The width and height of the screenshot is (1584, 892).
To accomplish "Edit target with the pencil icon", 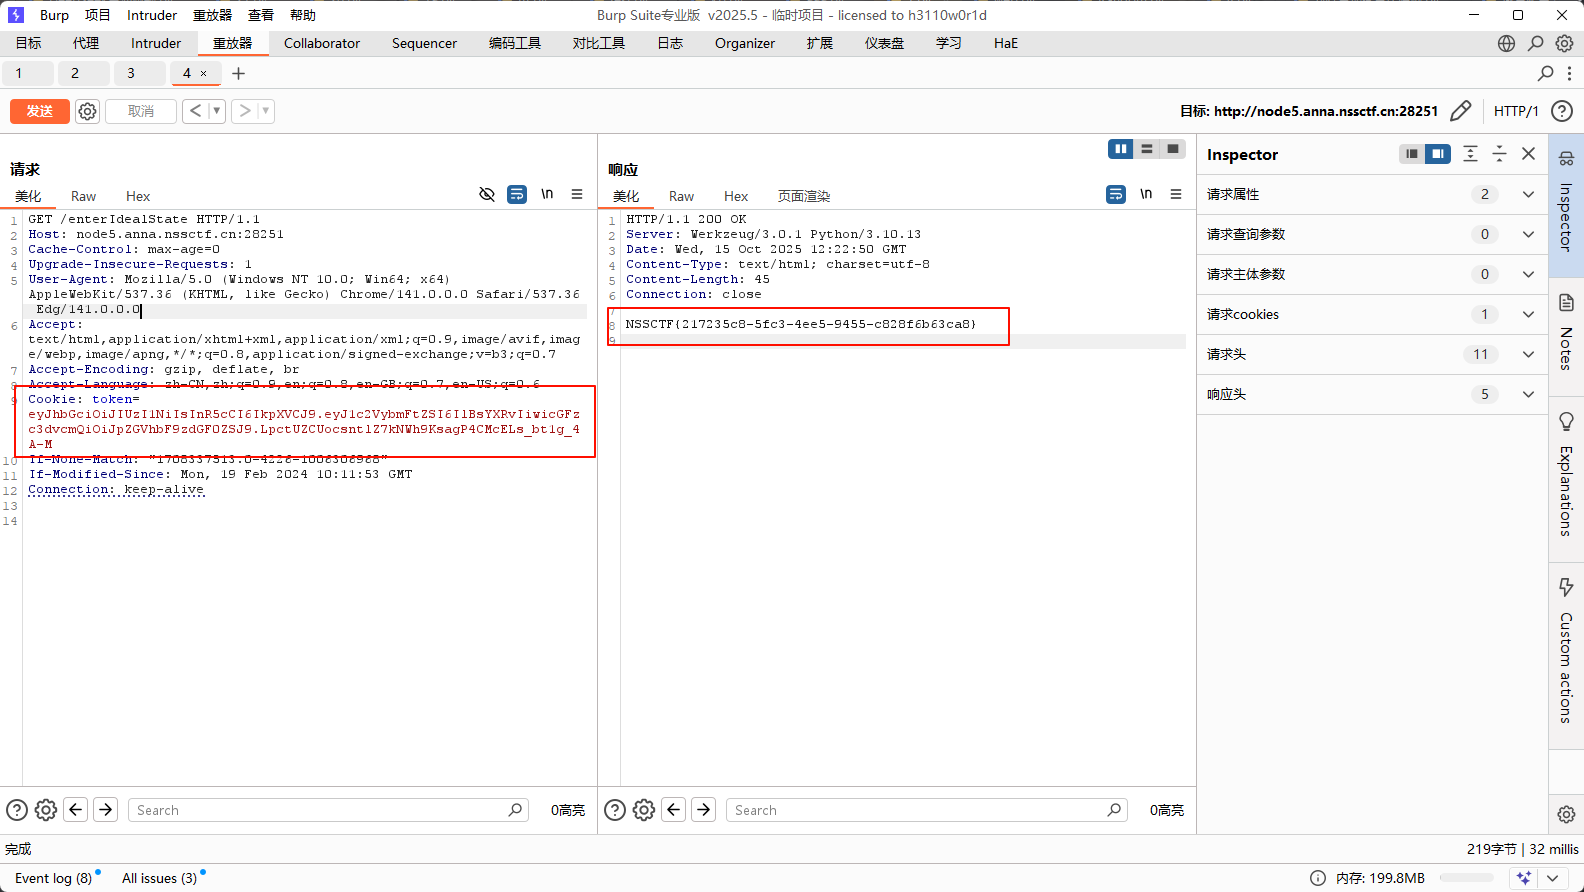I will [1460, 111].
